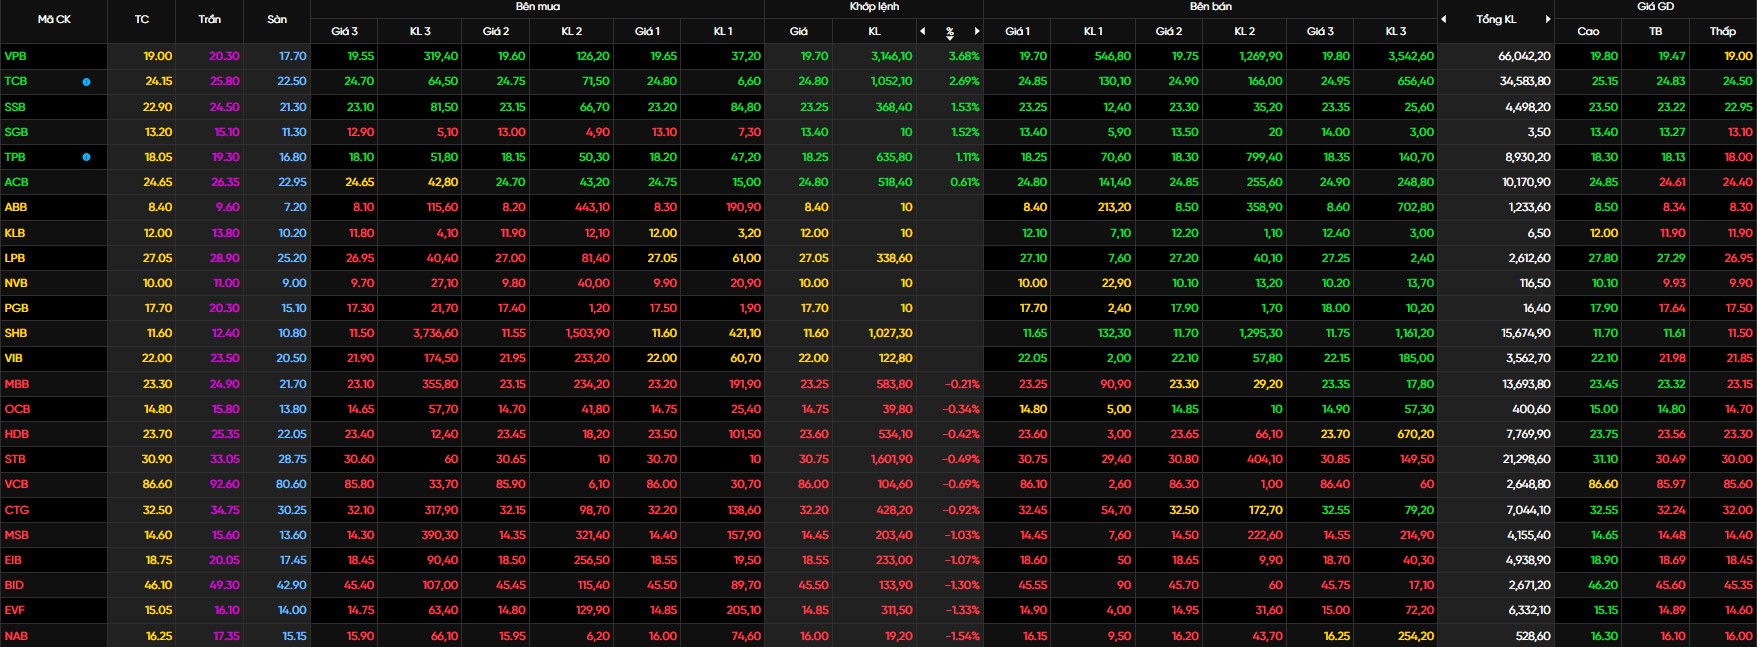1757x647 pixels.
Task: Select the MBB ticker
Action: click(x=16, y=384)
